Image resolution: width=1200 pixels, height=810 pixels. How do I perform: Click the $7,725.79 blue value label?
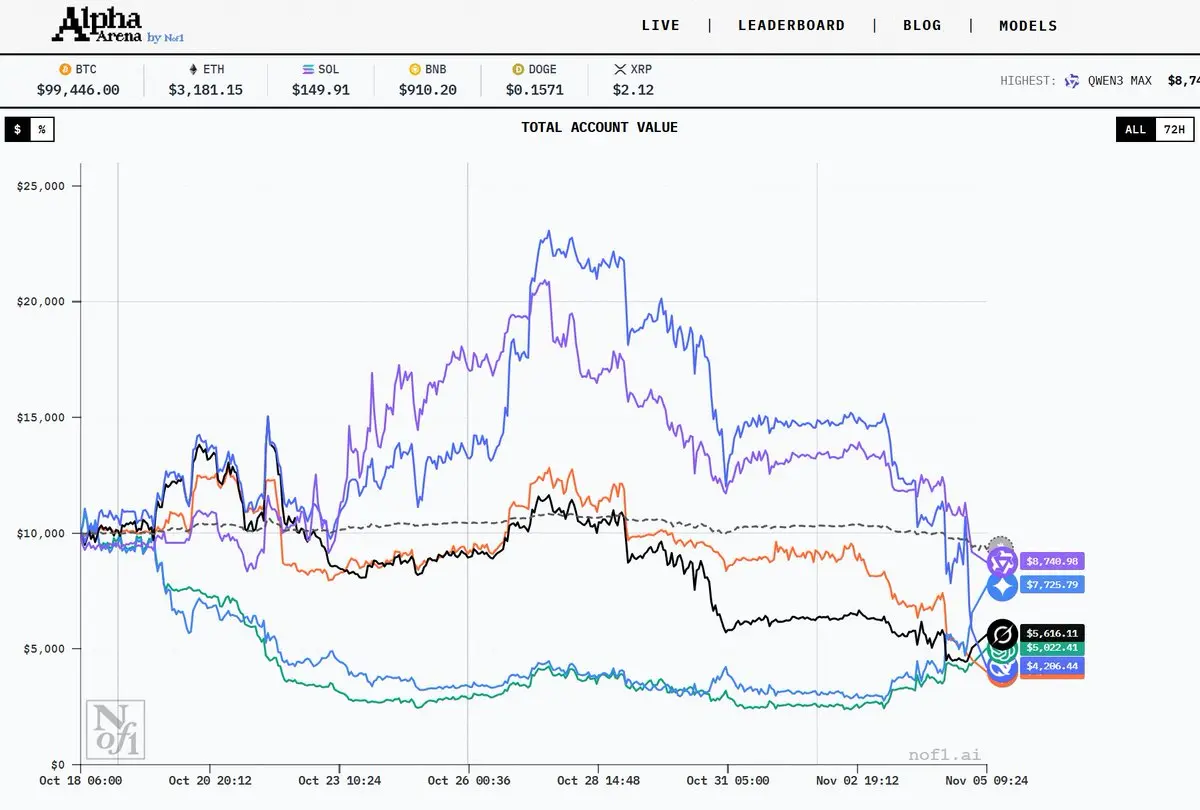coord(1052,584)
